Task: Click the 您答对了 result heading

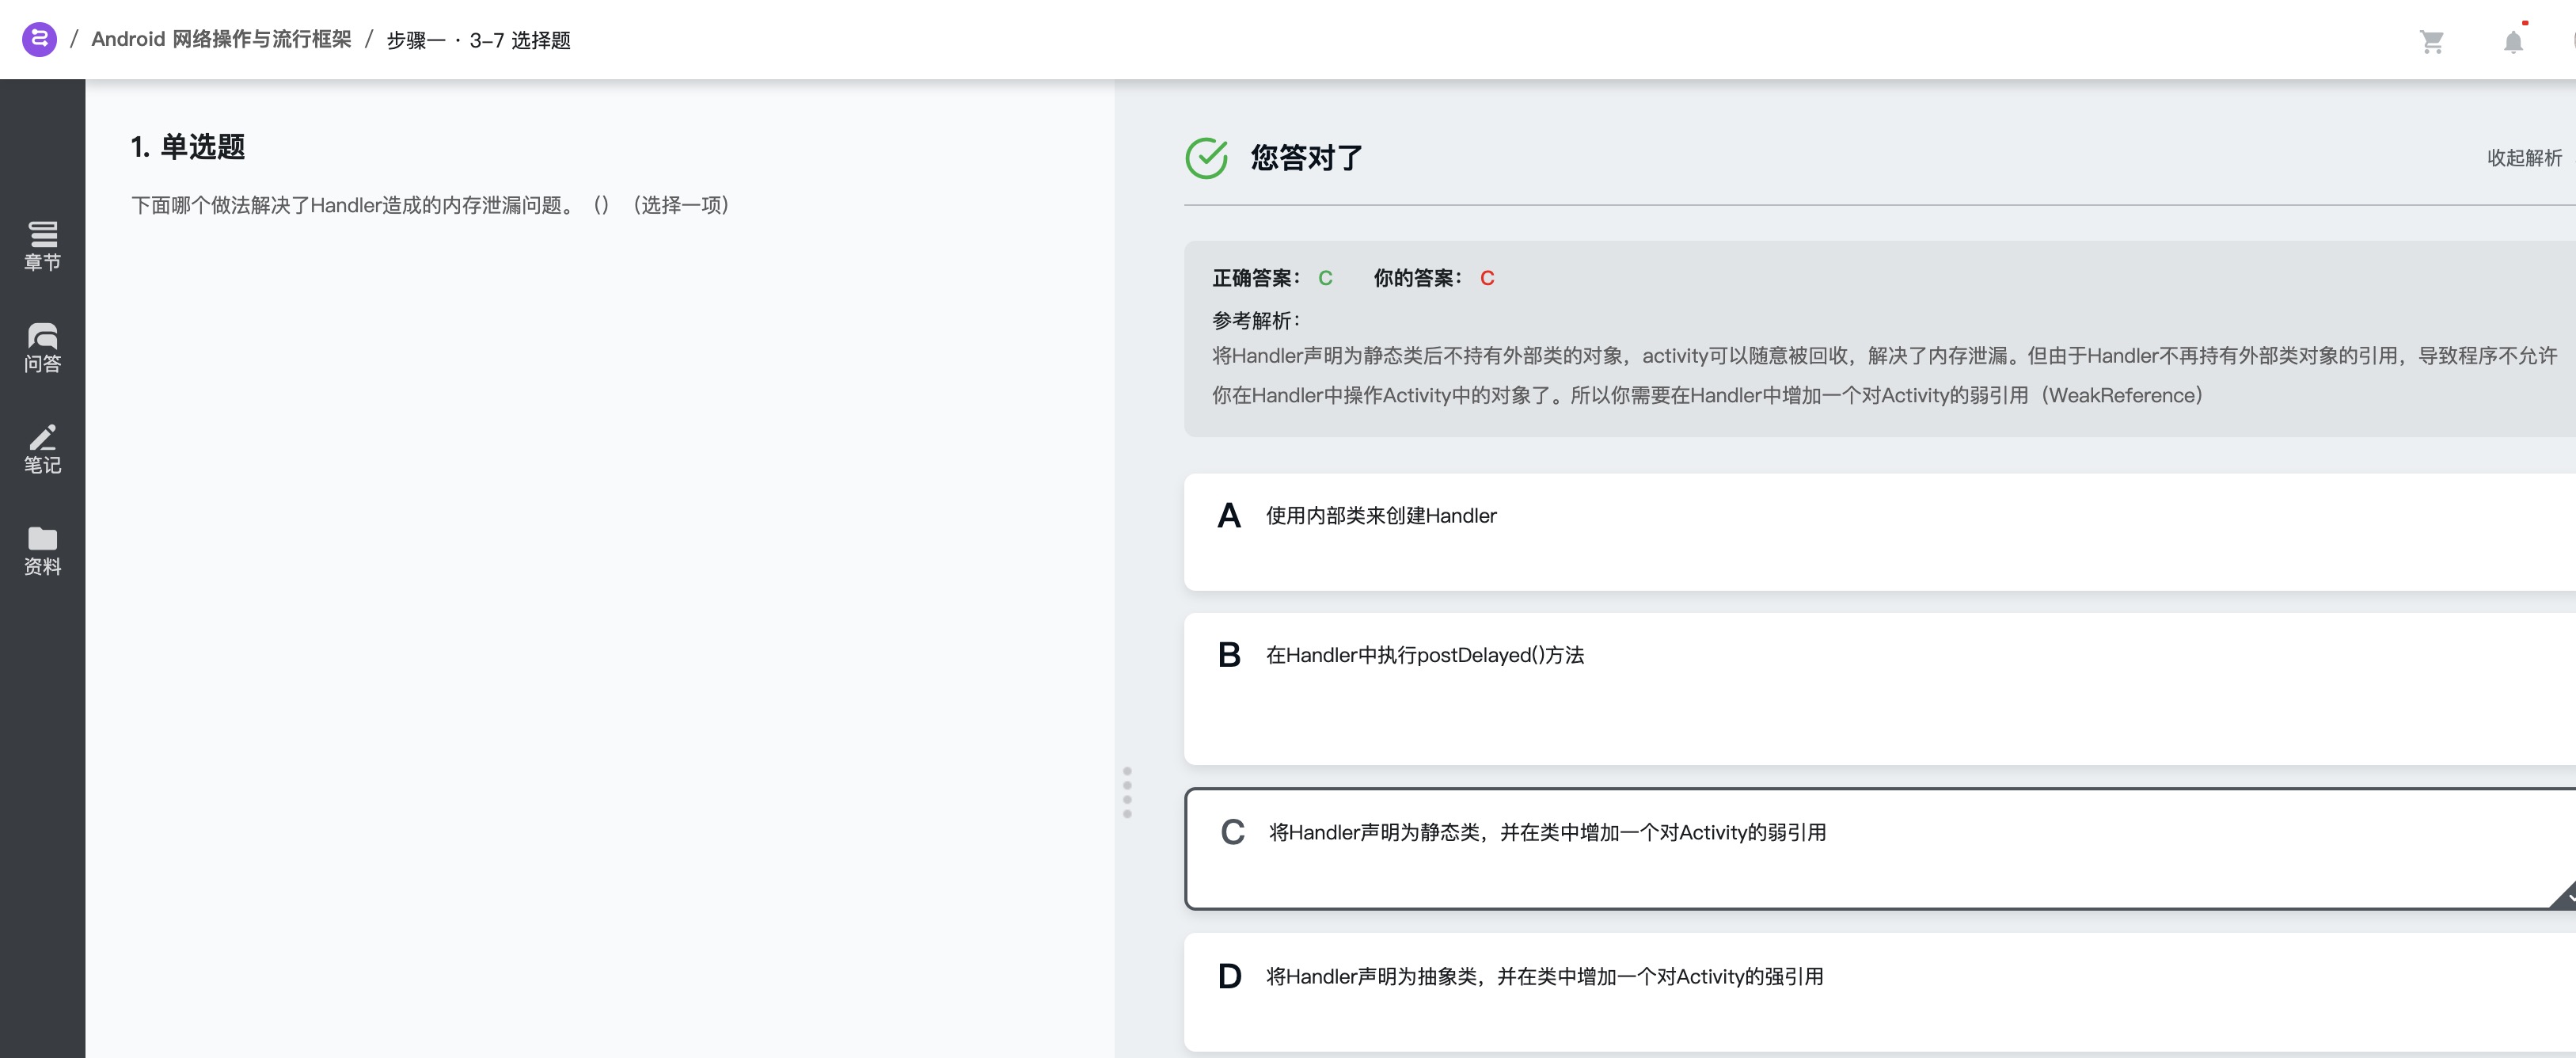Action: point(1306,158)
